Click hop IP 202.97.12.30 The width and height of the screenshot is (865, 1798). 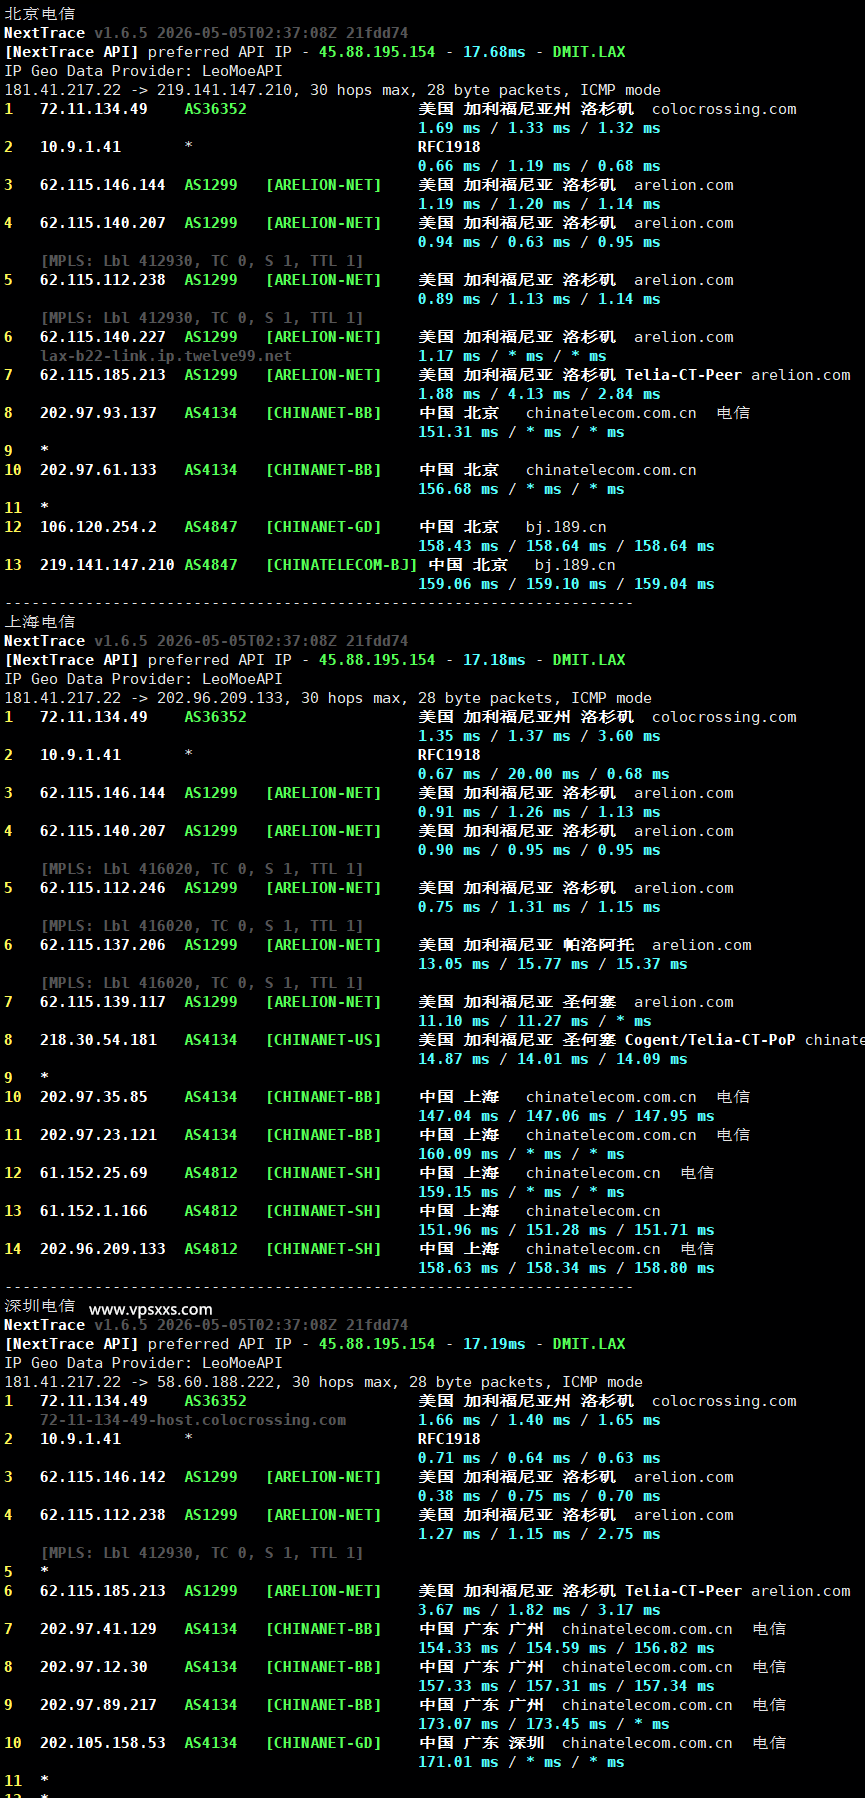[x=94, y=1667]
